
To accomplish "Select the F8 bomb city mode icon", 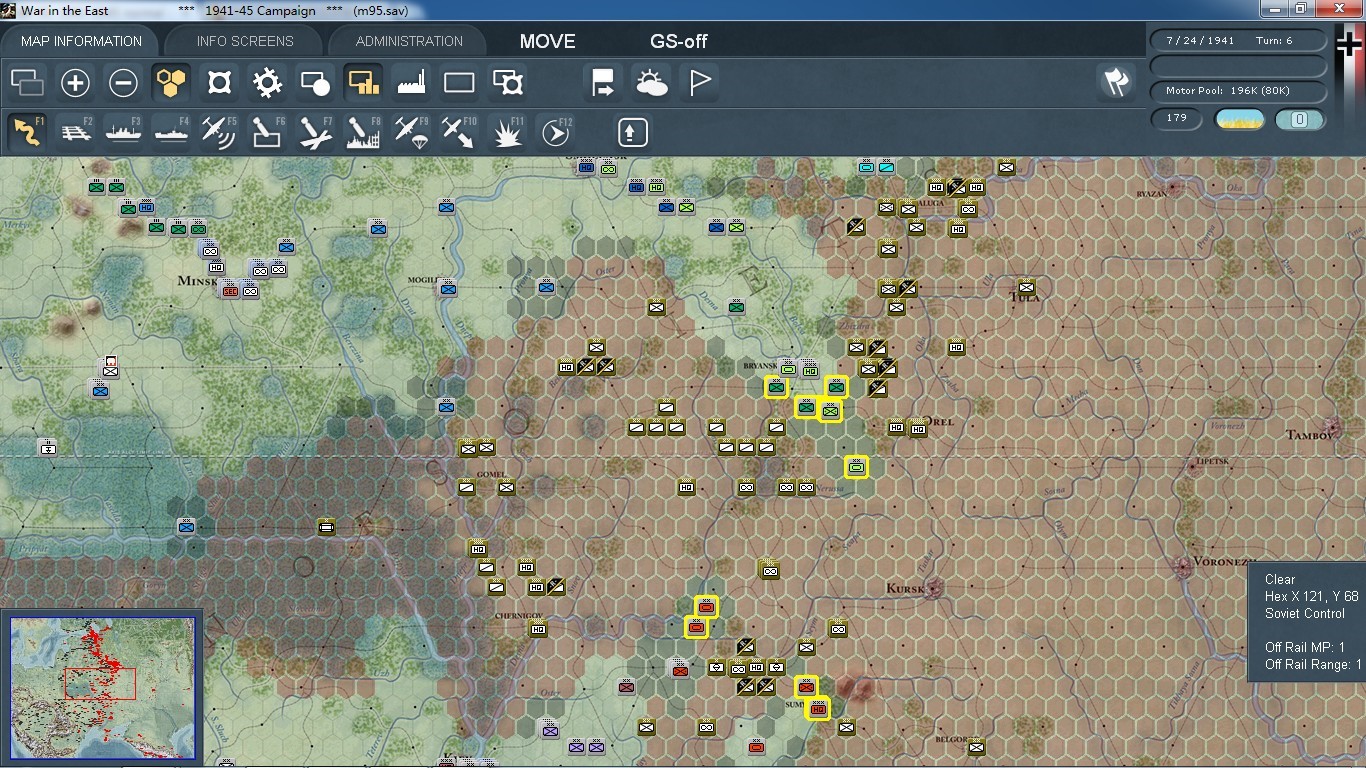I will pyautogui.click(x=363, y=132).
